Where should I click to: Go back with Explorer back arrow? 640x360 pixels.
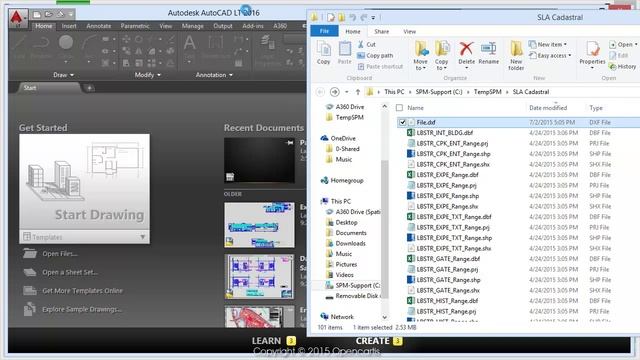click(x=320, y=92)
